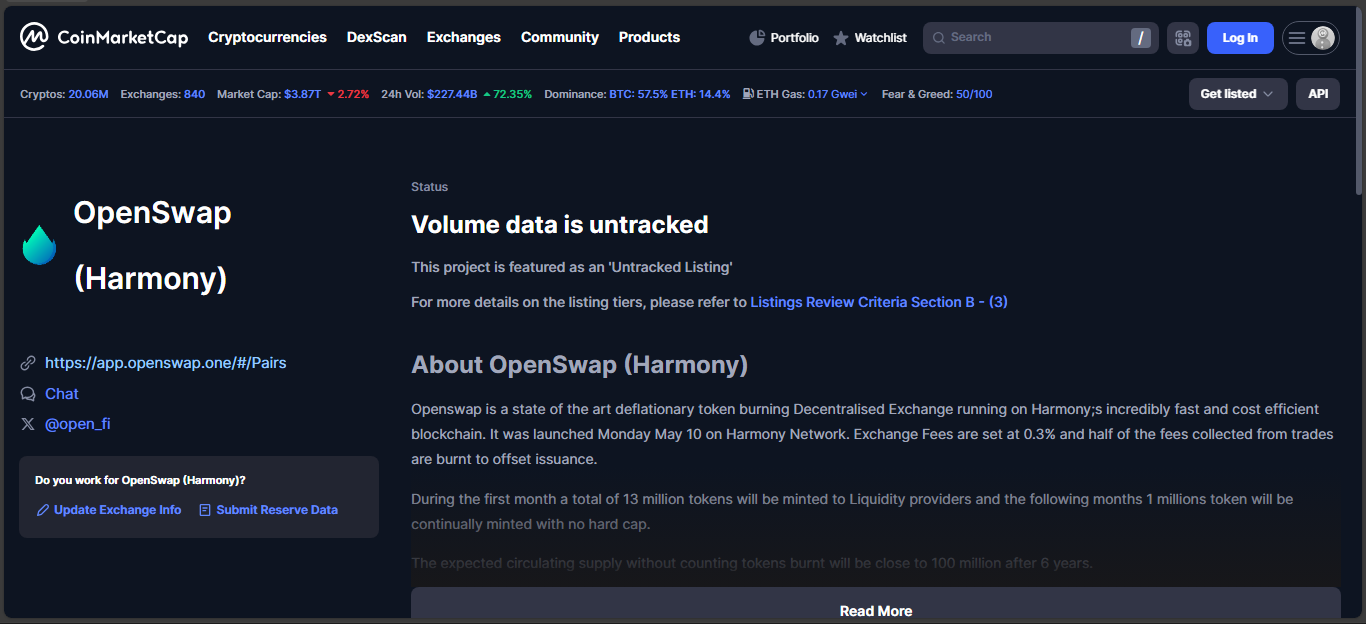Click the Submit Reserve Data document icon
The image size is (1366, 624).
pos(205,510)
